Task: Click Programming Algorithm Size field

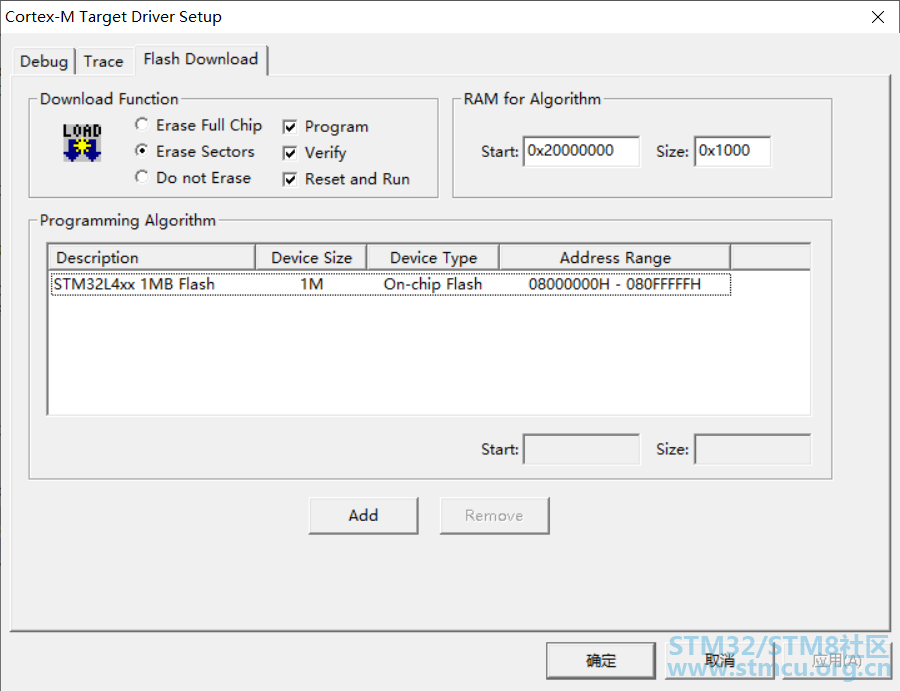Action: pos(752,449)
